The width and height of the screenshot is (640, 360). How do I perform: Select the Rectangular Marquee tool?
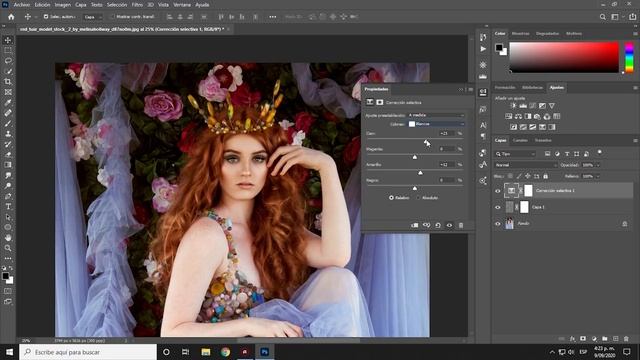pos(8,51)
